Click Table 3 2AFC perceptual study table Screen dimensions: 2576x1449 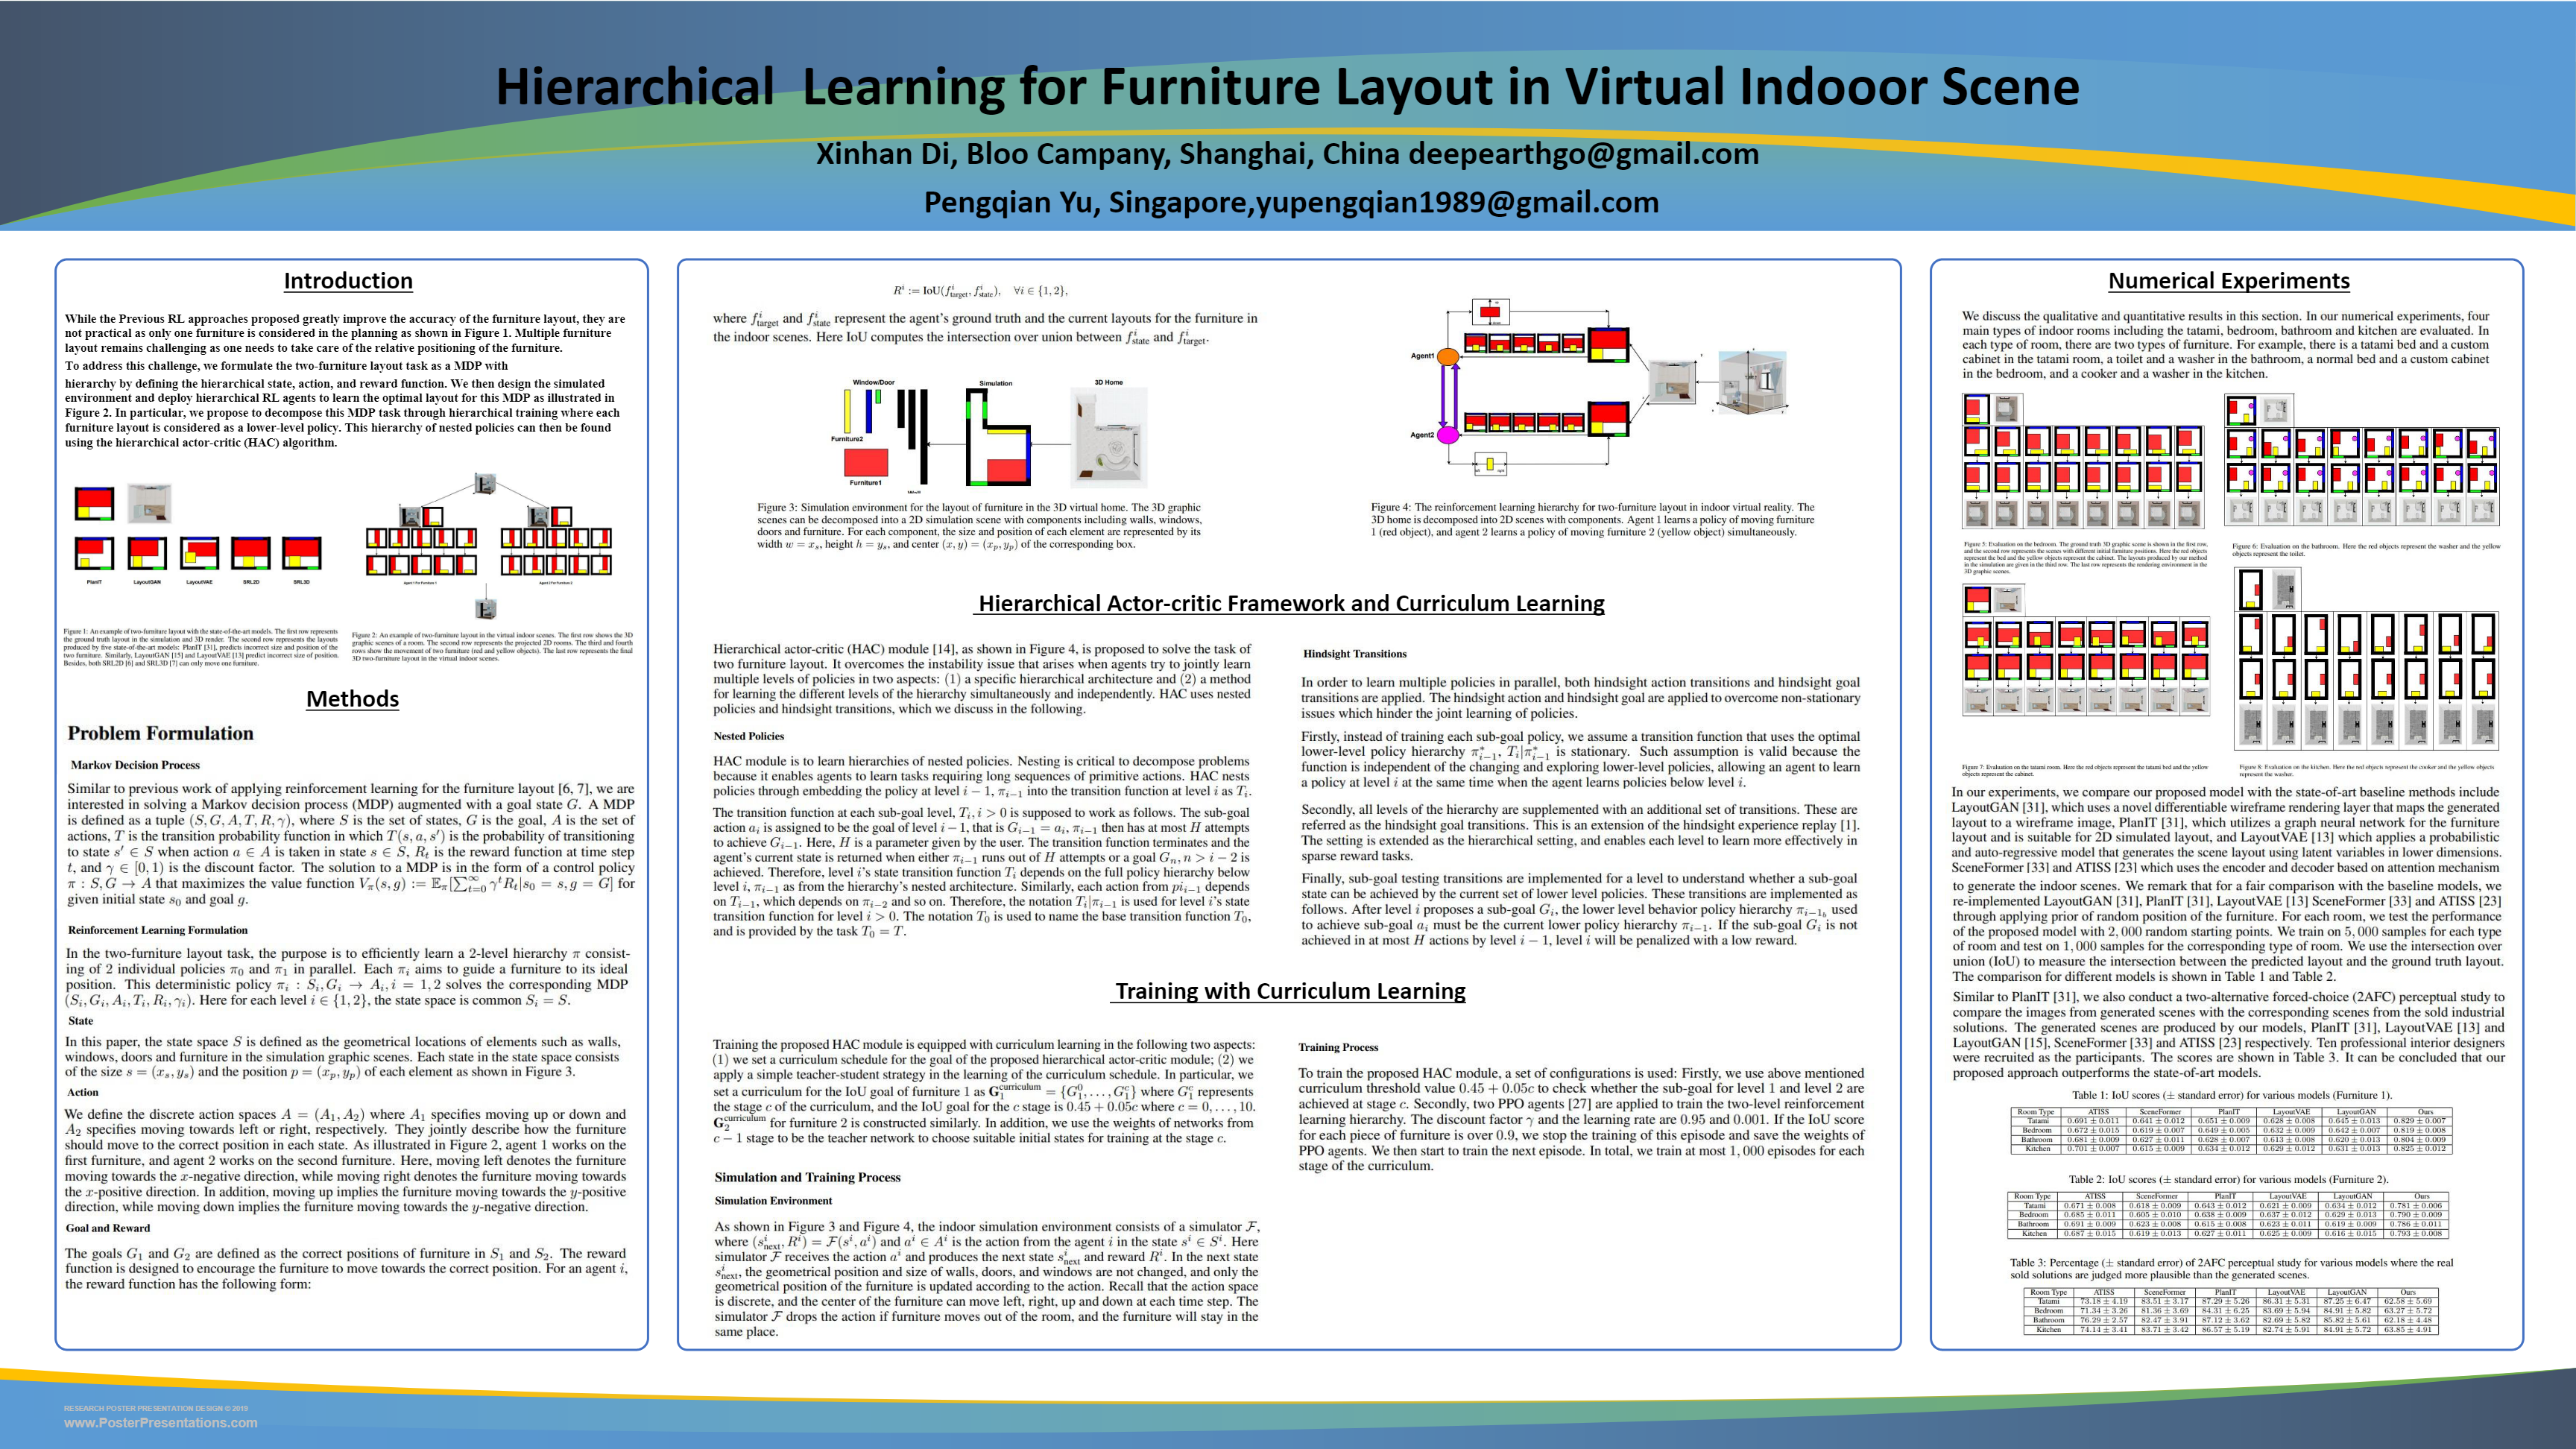click(x=2231, y=1311)
